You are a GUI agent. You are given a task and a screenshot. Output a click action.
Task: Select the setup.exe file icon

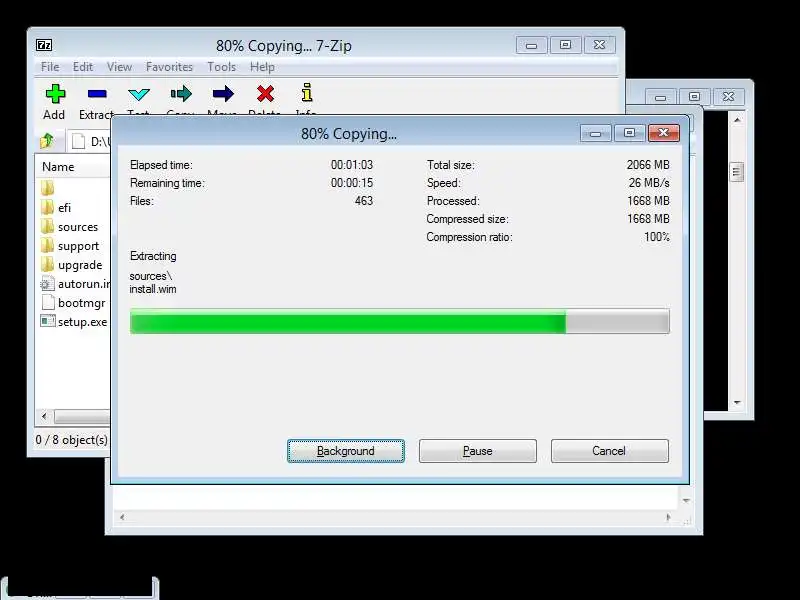[47, 321]
